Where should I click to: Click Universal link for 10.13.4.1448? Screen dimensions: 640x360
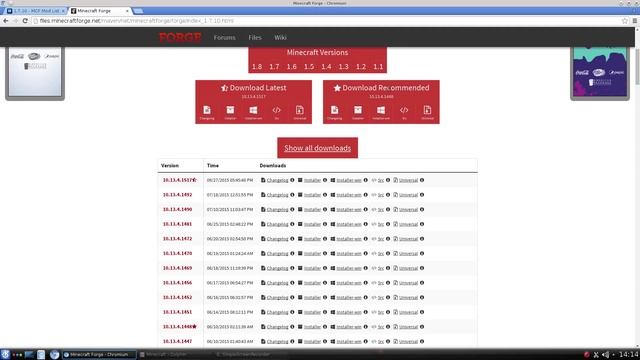click(x=409, y=327)
